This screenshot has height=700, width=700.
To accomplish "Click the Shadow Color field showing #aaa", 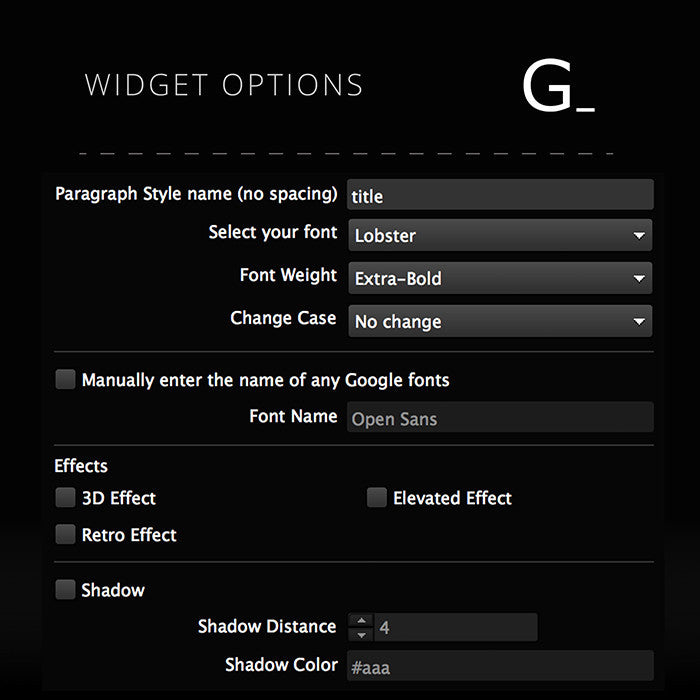I will [500, 666].
